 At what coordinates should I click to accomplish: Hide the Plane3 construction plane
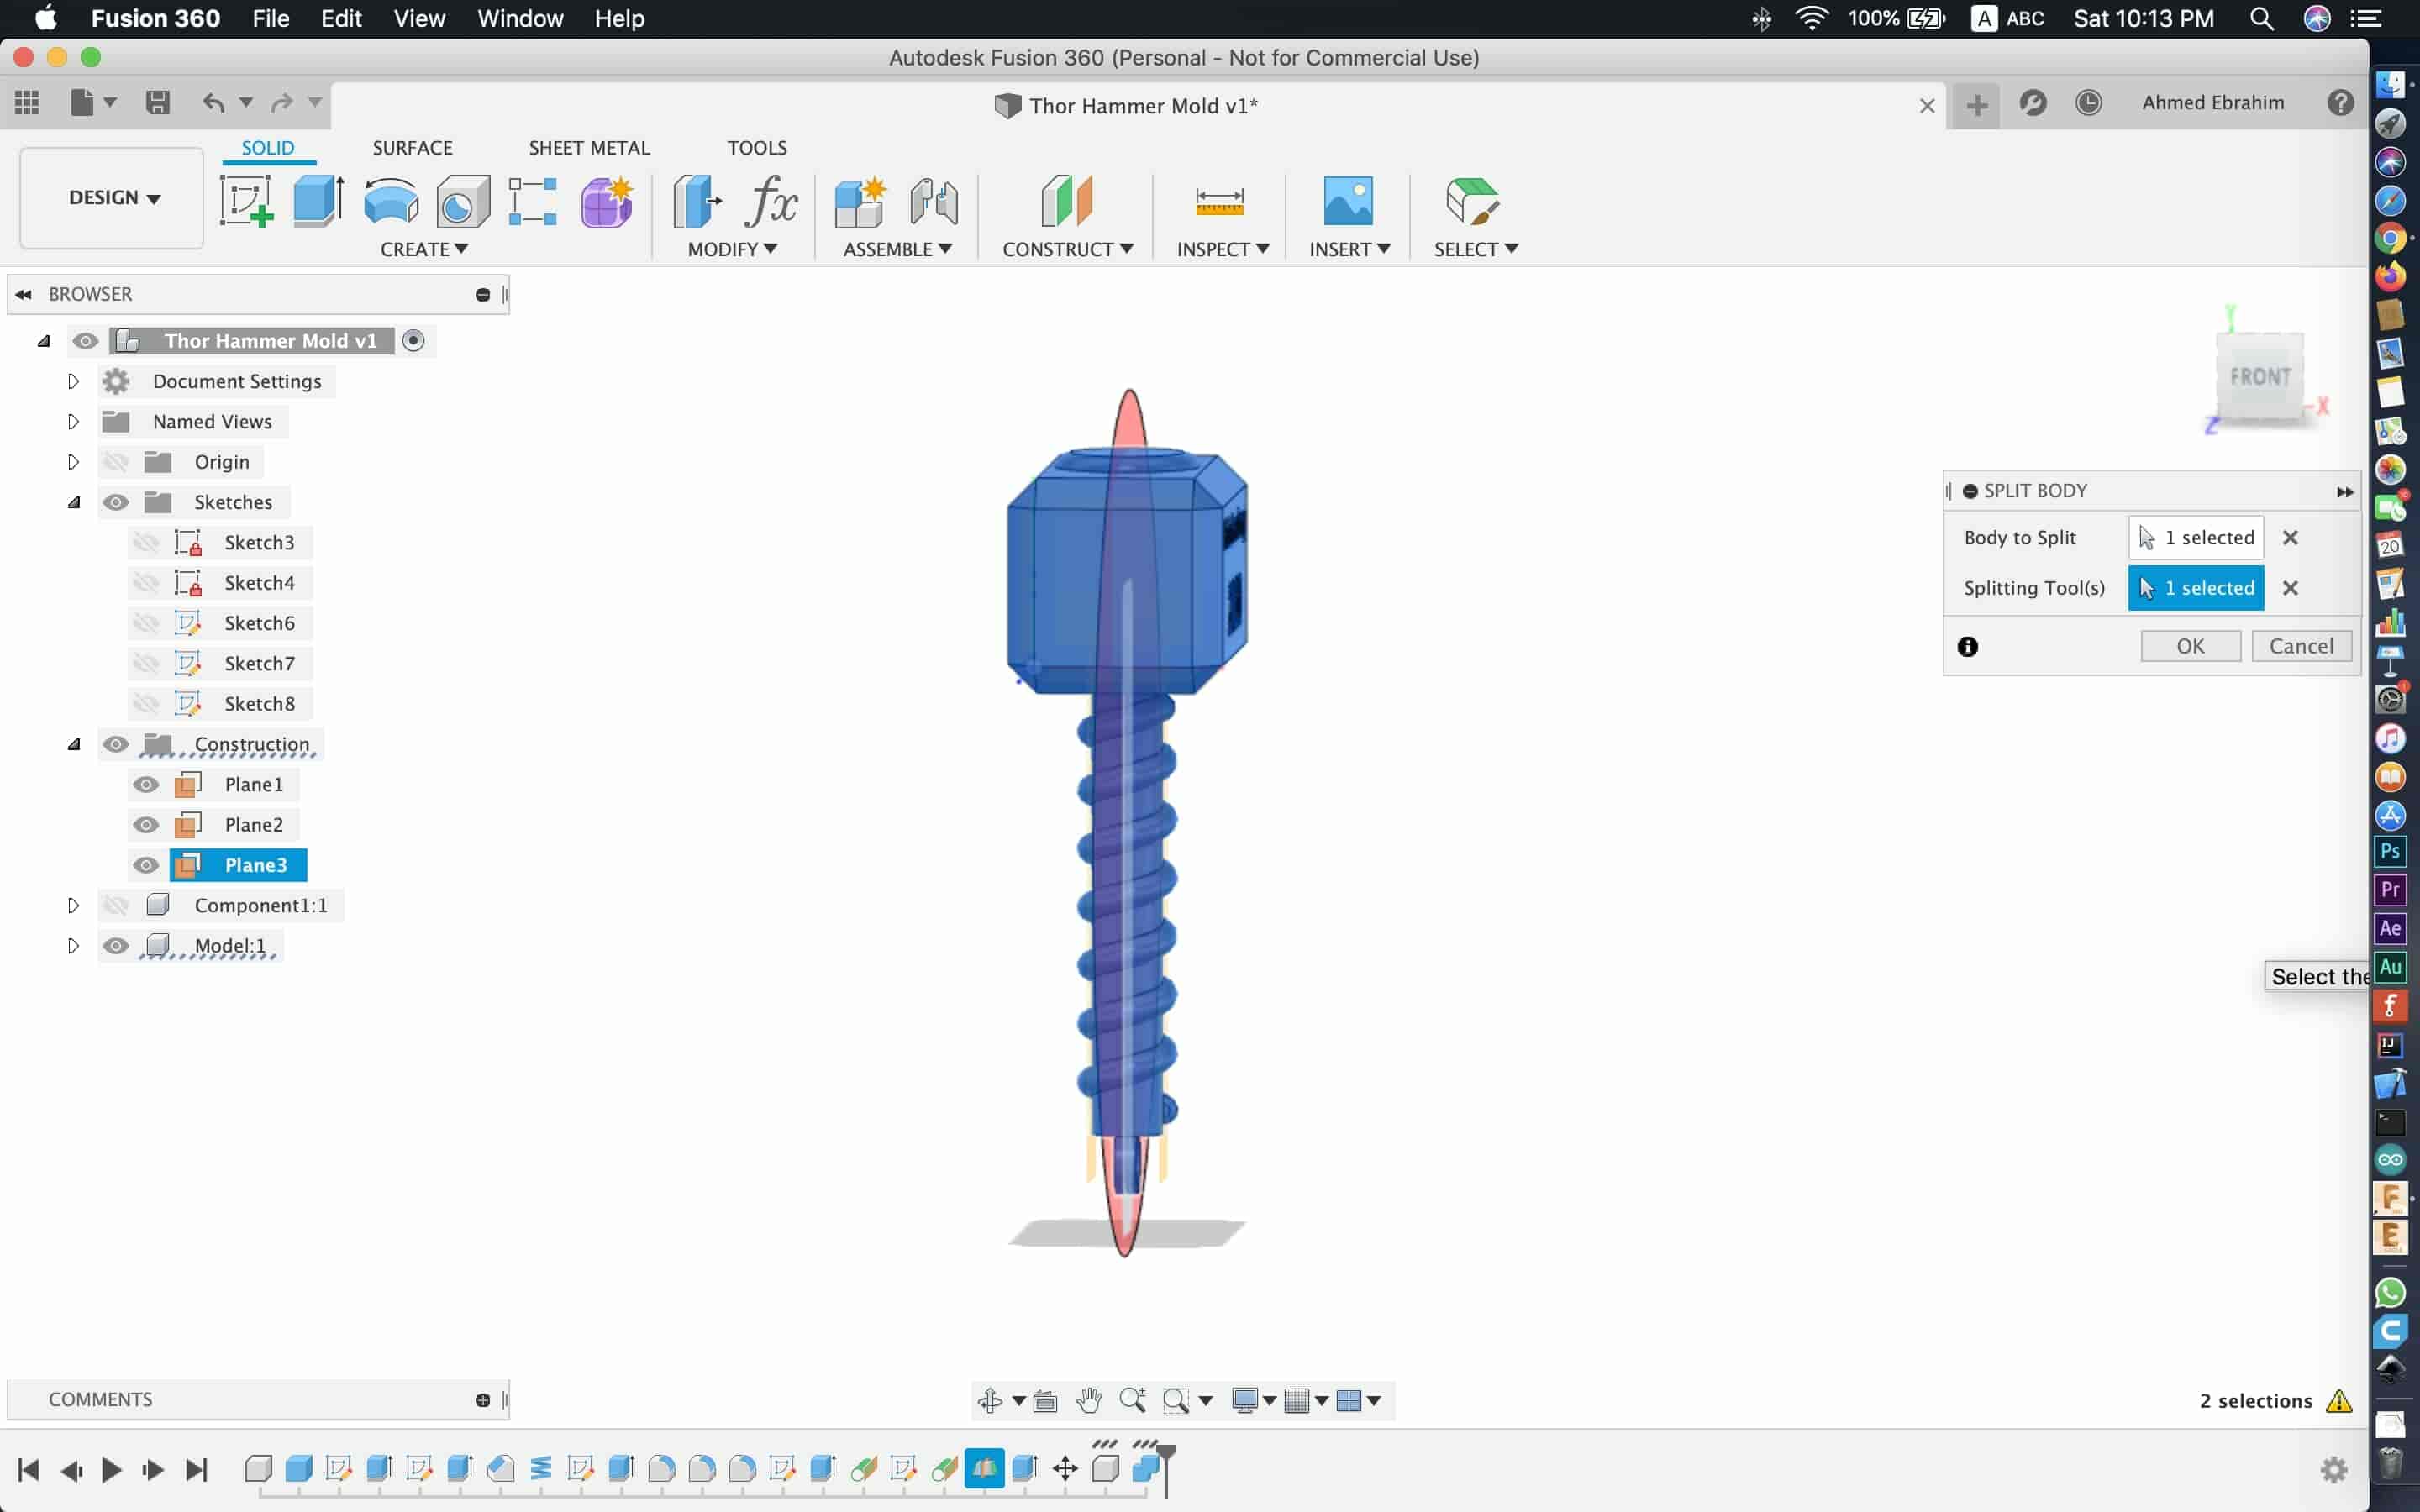pos(146,865)
